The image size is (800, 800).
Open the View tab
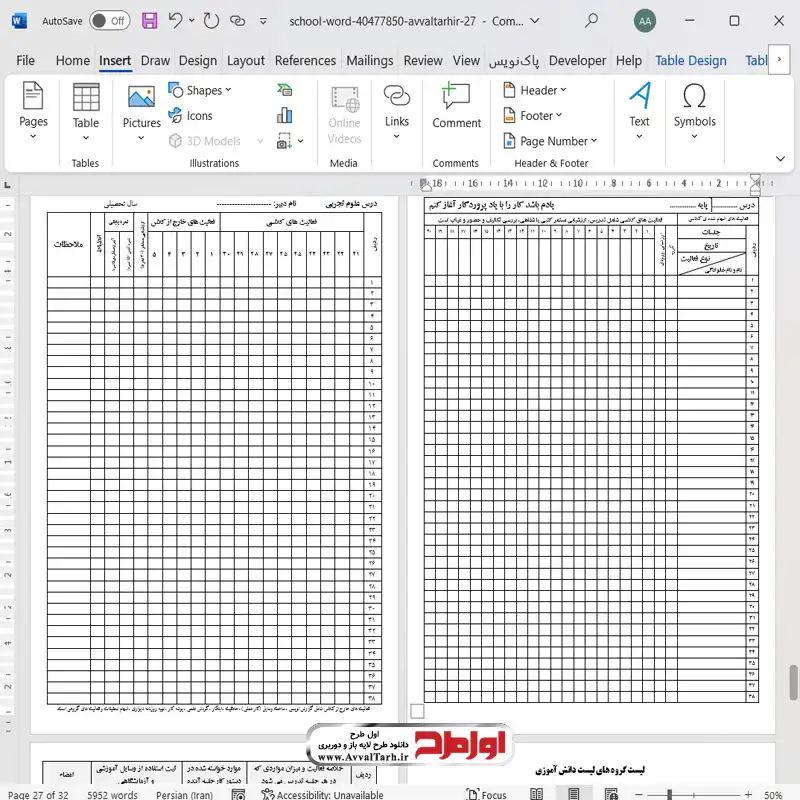466,61
